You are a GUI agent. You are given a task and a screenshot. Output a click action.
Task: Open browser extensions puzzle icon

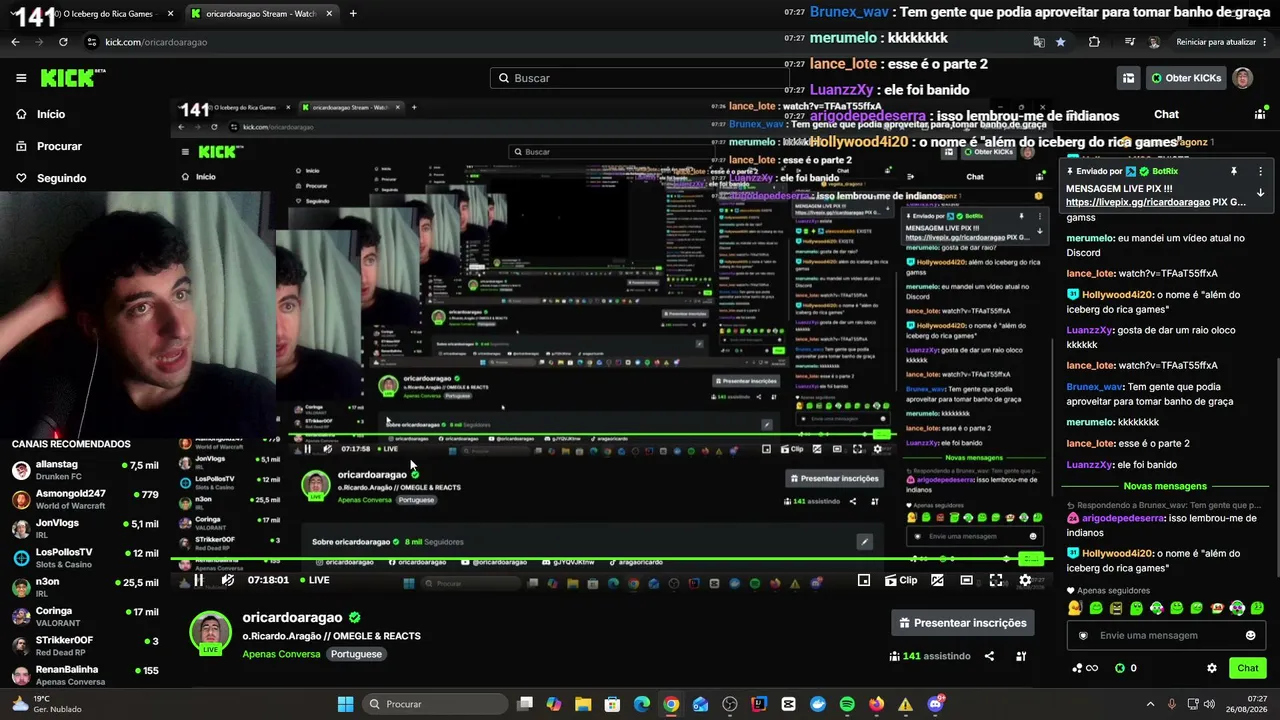coord(1094,42)
